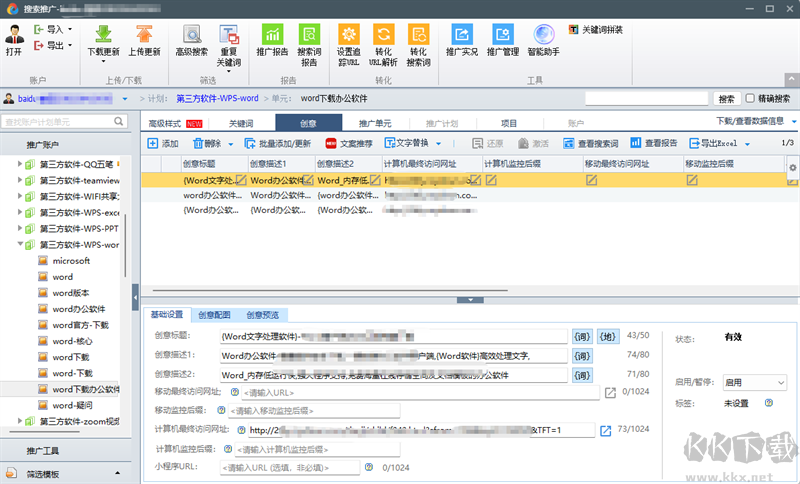The image size is (800, 484).
Task: Open the 创意配图 tab
Action: (x=214, y=315)
